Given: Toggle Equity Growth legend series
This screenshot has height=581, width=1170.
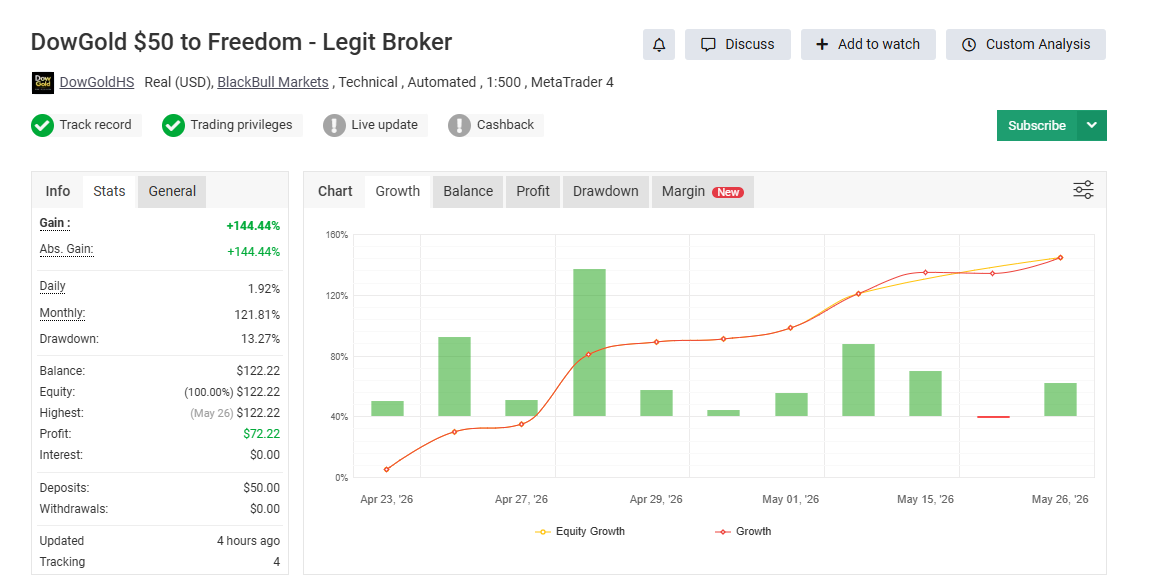Looking at the screenshot, I should point(581,532).
